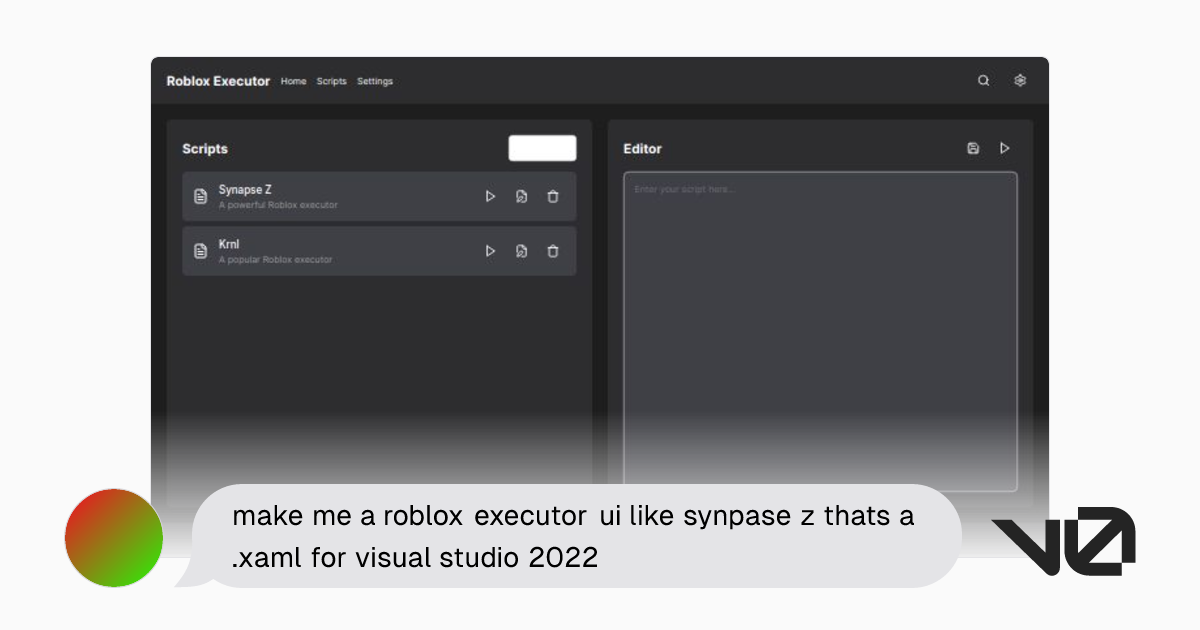
Task: Click the edit file icon for Synapse Z
Action: pyautogui.click(x=521, y=196)
